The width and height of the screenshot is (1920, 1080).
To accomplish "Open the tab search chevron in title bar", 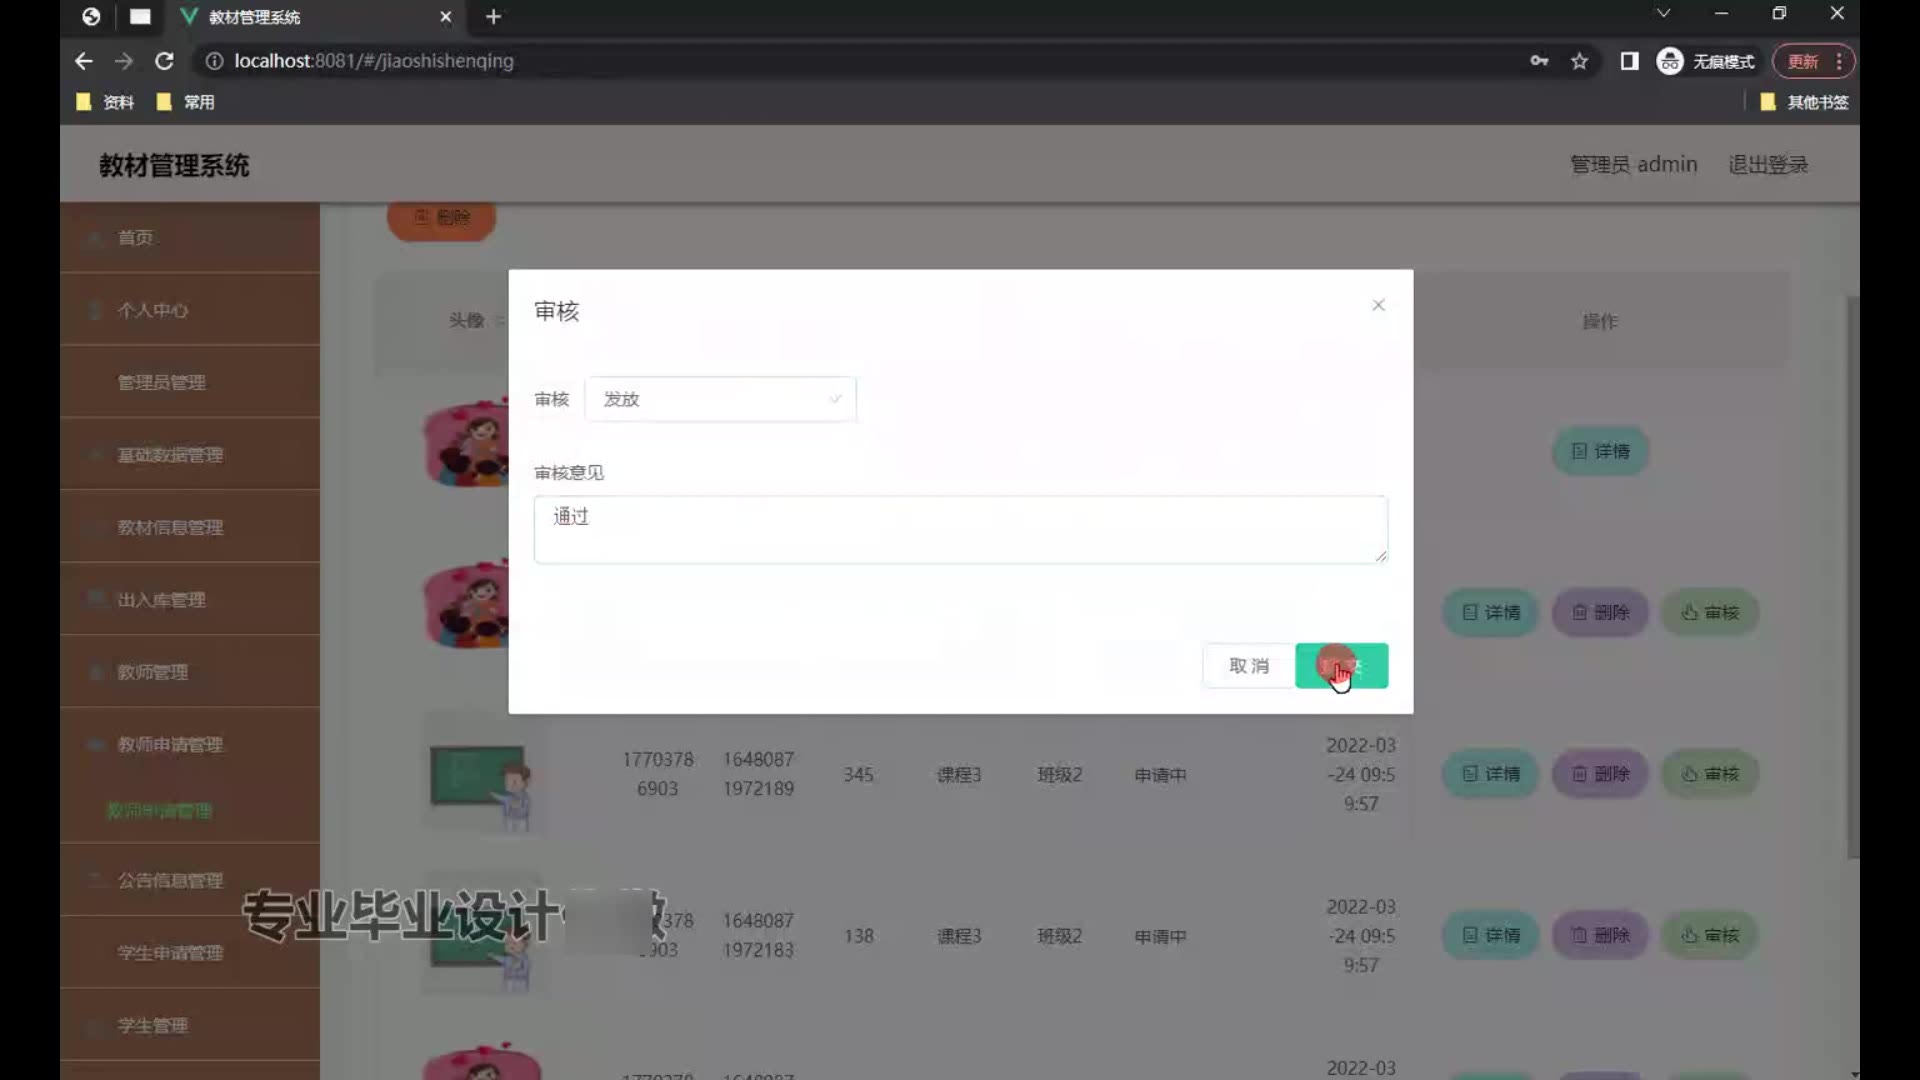I will [x=1663, y=13].
